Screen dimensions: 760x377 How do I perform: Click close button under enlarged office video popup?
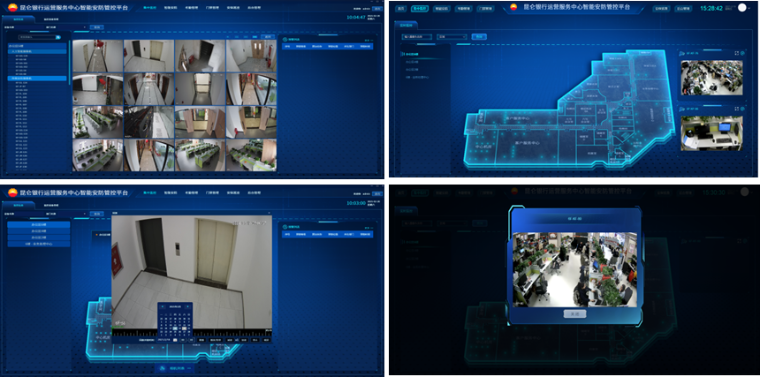coord(574,314)
